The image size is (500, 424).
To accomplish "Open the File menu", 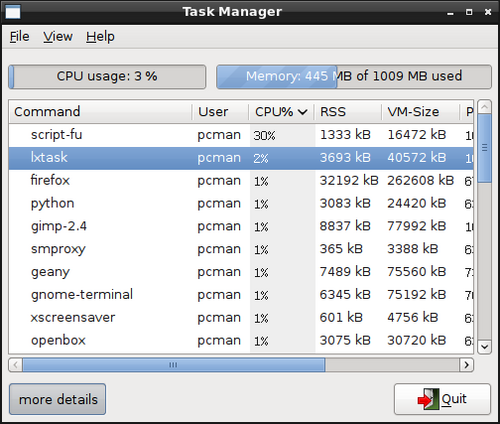I will coord(19,36).
